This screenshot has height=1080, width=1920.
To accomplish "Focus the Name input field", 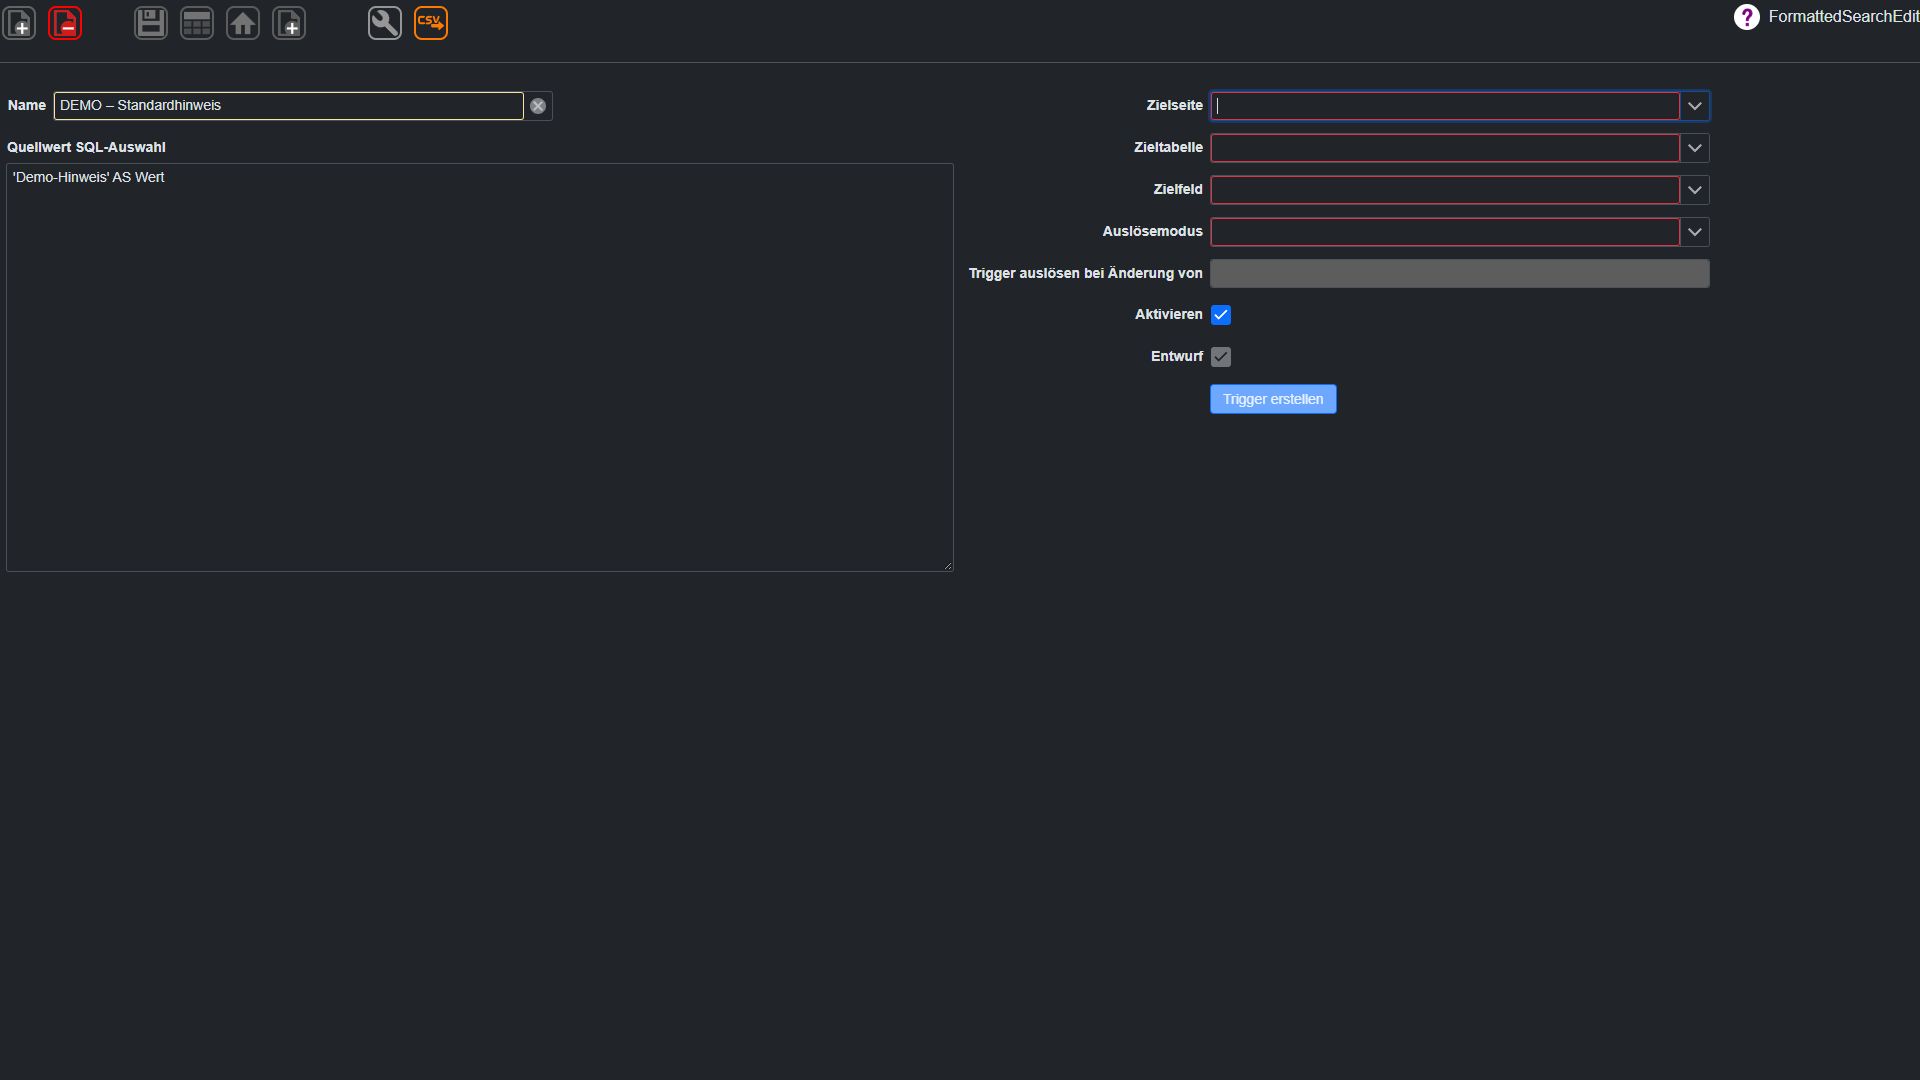I will pyautogui.click(x=288, y=106).
